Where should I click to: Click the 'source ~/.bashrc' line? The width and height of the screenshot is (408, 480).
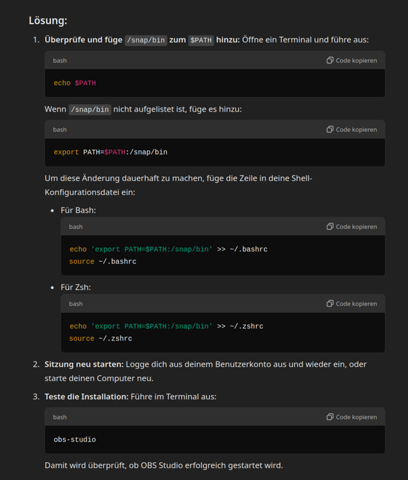(x=103, y=262)
